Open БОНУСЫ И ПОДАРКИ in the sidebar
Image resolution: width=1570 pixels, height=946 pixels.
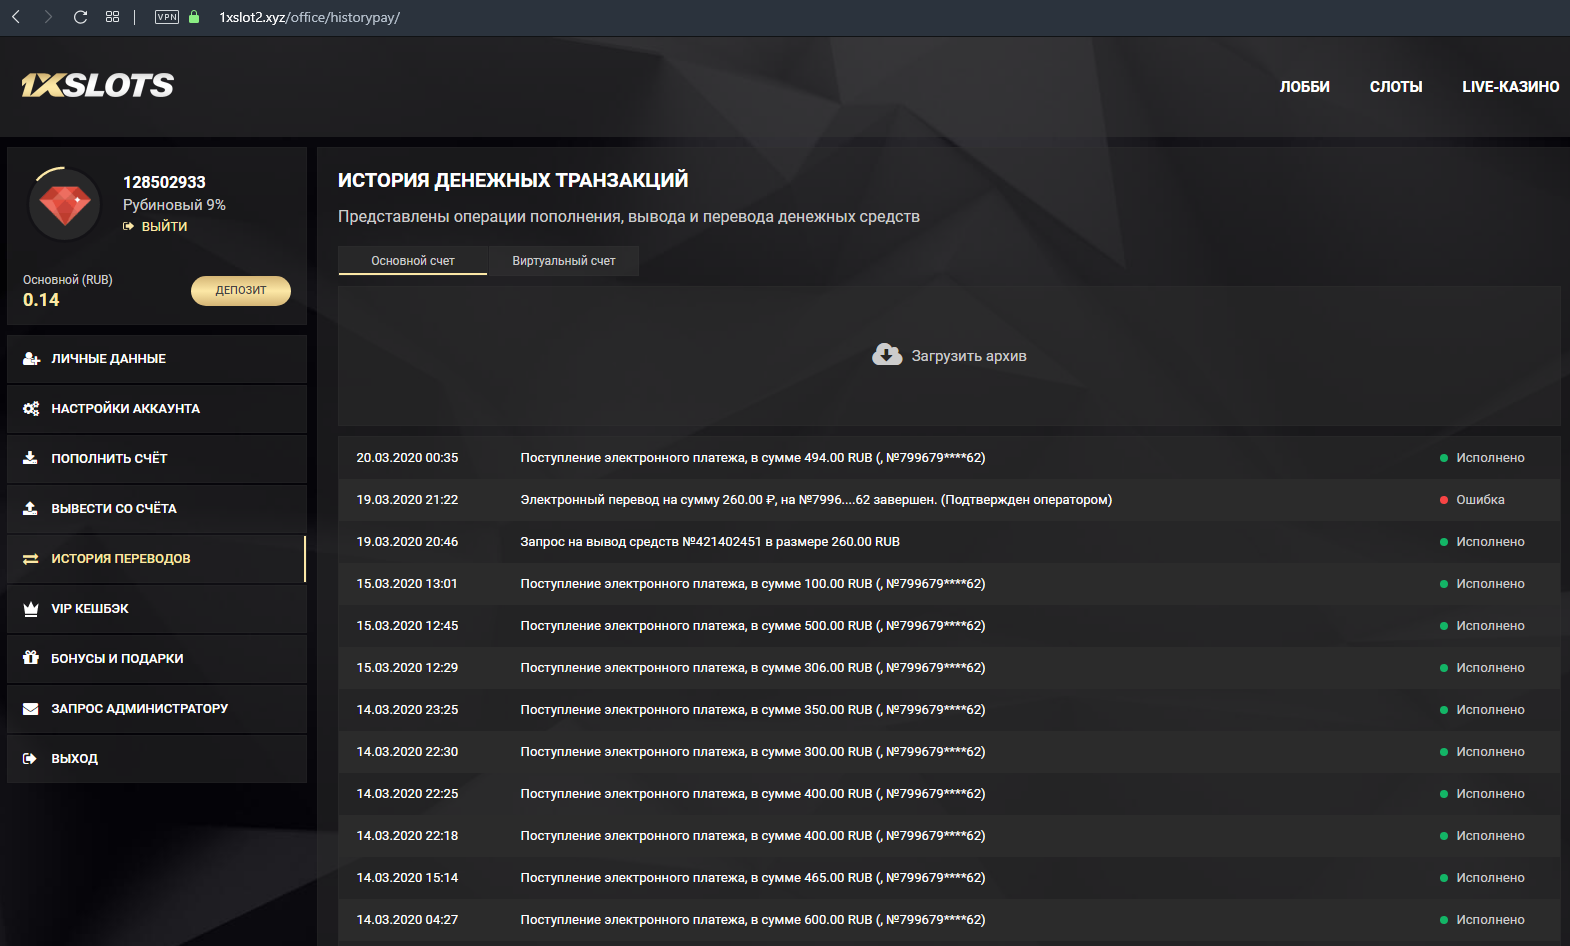click(156, 659)
